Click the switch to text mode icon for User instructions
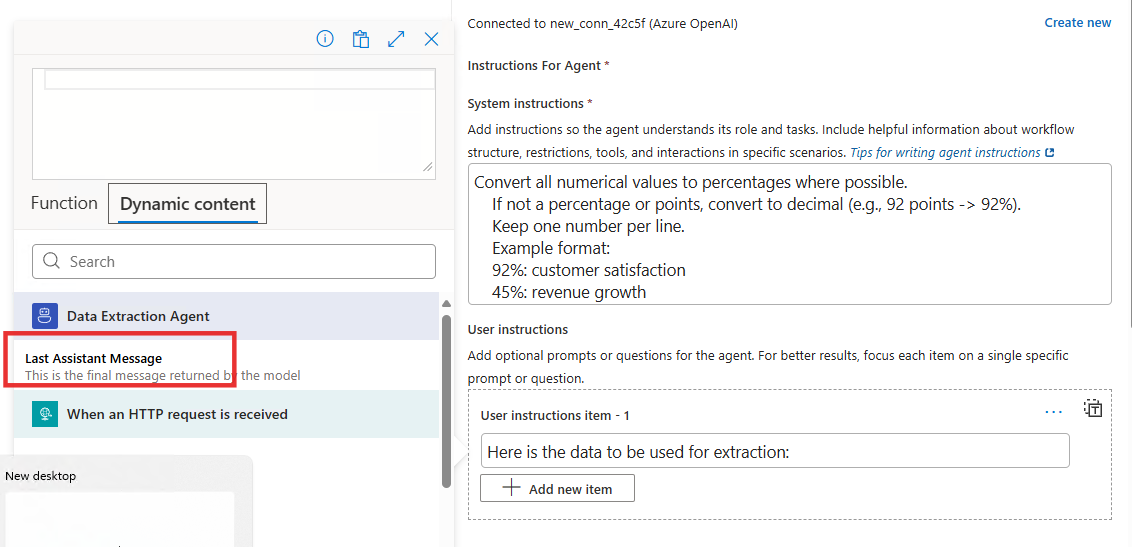The height and width of the screenshot is (547, 1132). [1094, 408]
